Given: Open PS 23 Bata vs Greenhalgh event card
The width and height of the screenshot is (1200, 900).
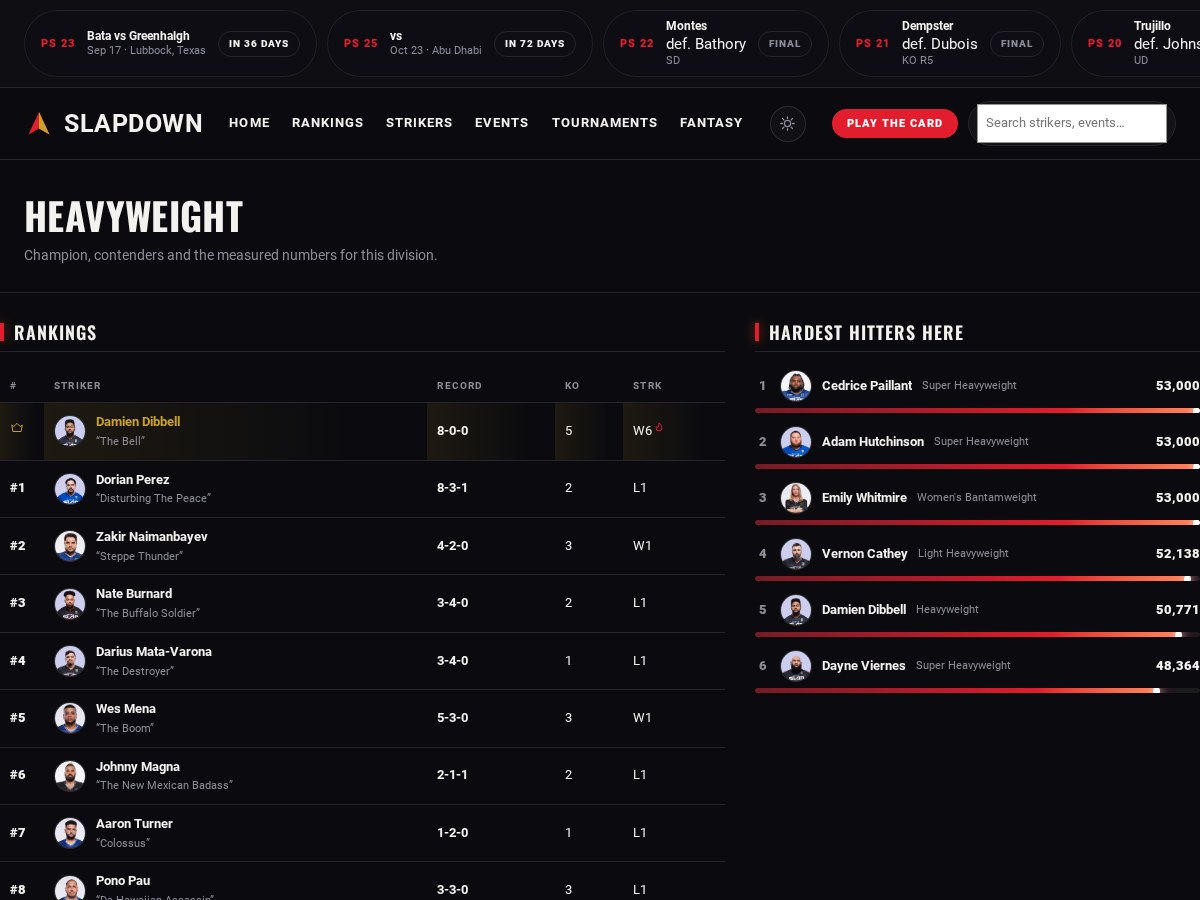Looking at the screenshot, I should tap(170, 44).
